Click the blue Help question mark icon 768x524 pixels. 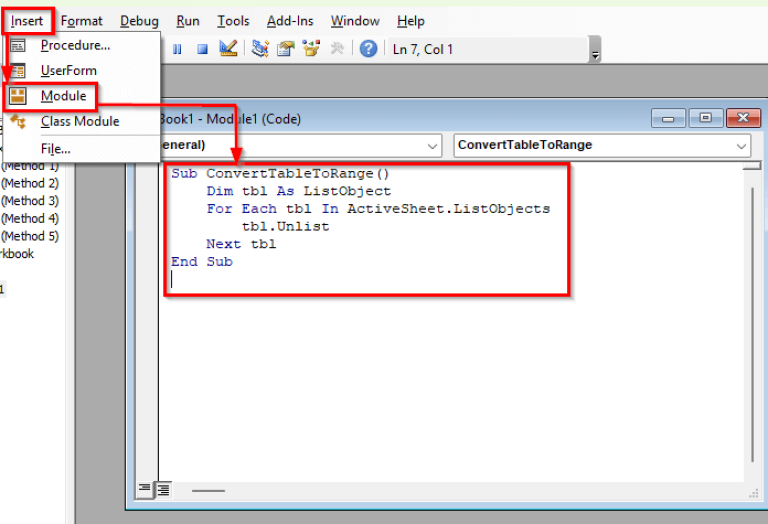(x=369, y=49)
